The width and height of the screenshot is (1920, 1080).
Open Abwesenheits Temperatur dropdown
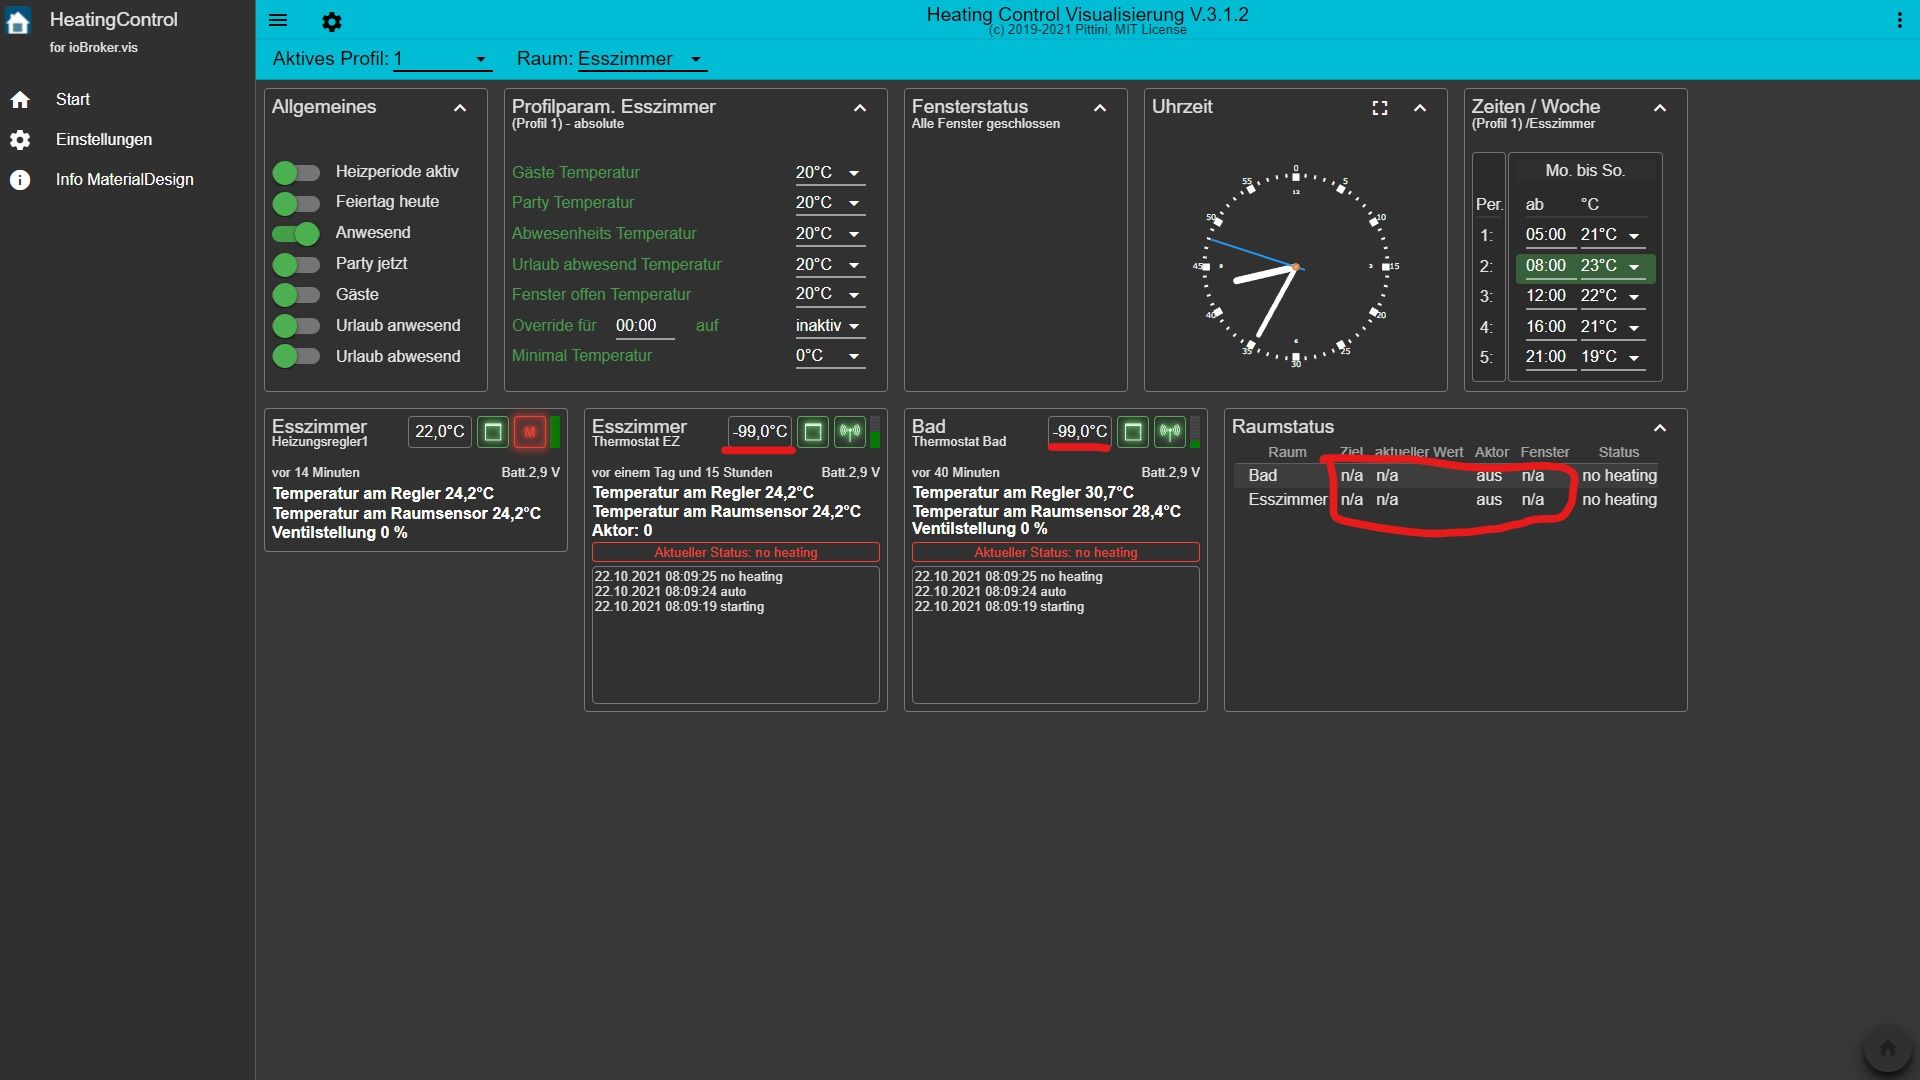tap(829, 234)
